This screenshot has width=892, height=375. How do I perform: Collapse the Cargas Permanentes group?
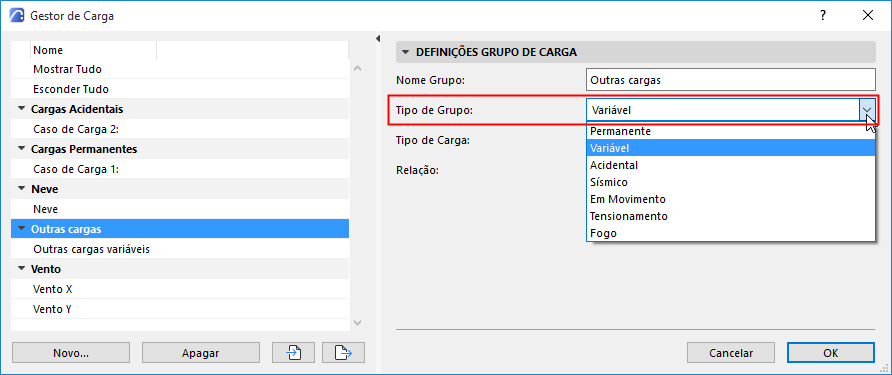point(22,149)
